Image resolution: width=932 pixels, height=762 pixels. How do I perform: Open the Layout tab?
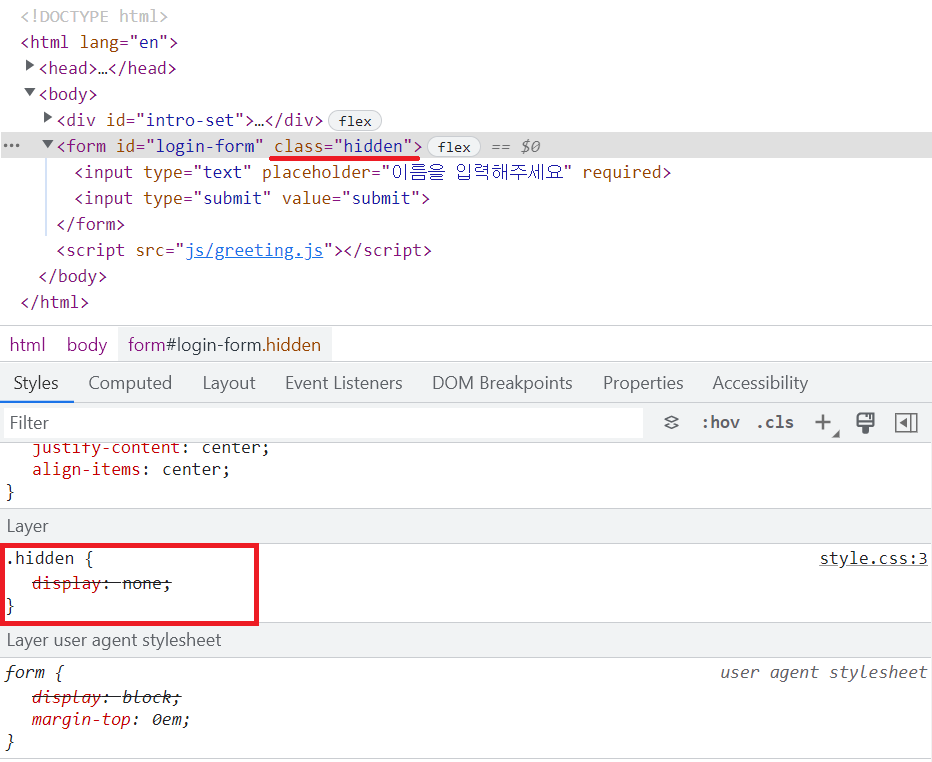[x=229, y=383]
